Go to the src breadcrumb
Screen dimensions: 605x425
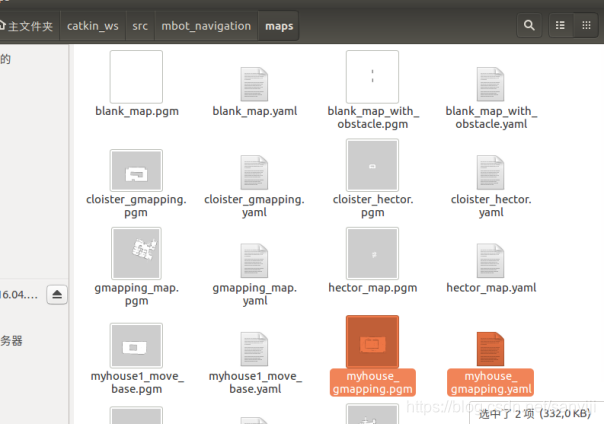pos(140,26)
